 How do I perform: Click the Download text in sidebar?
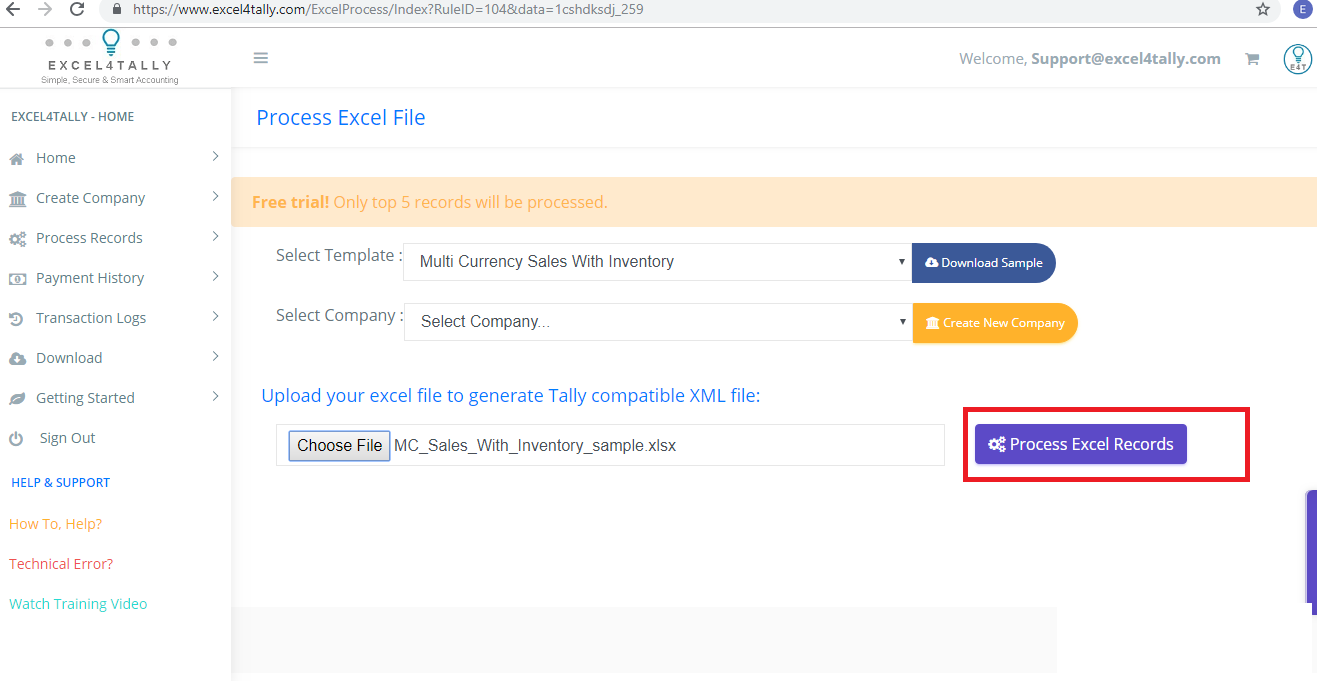(x=69, y=358)
